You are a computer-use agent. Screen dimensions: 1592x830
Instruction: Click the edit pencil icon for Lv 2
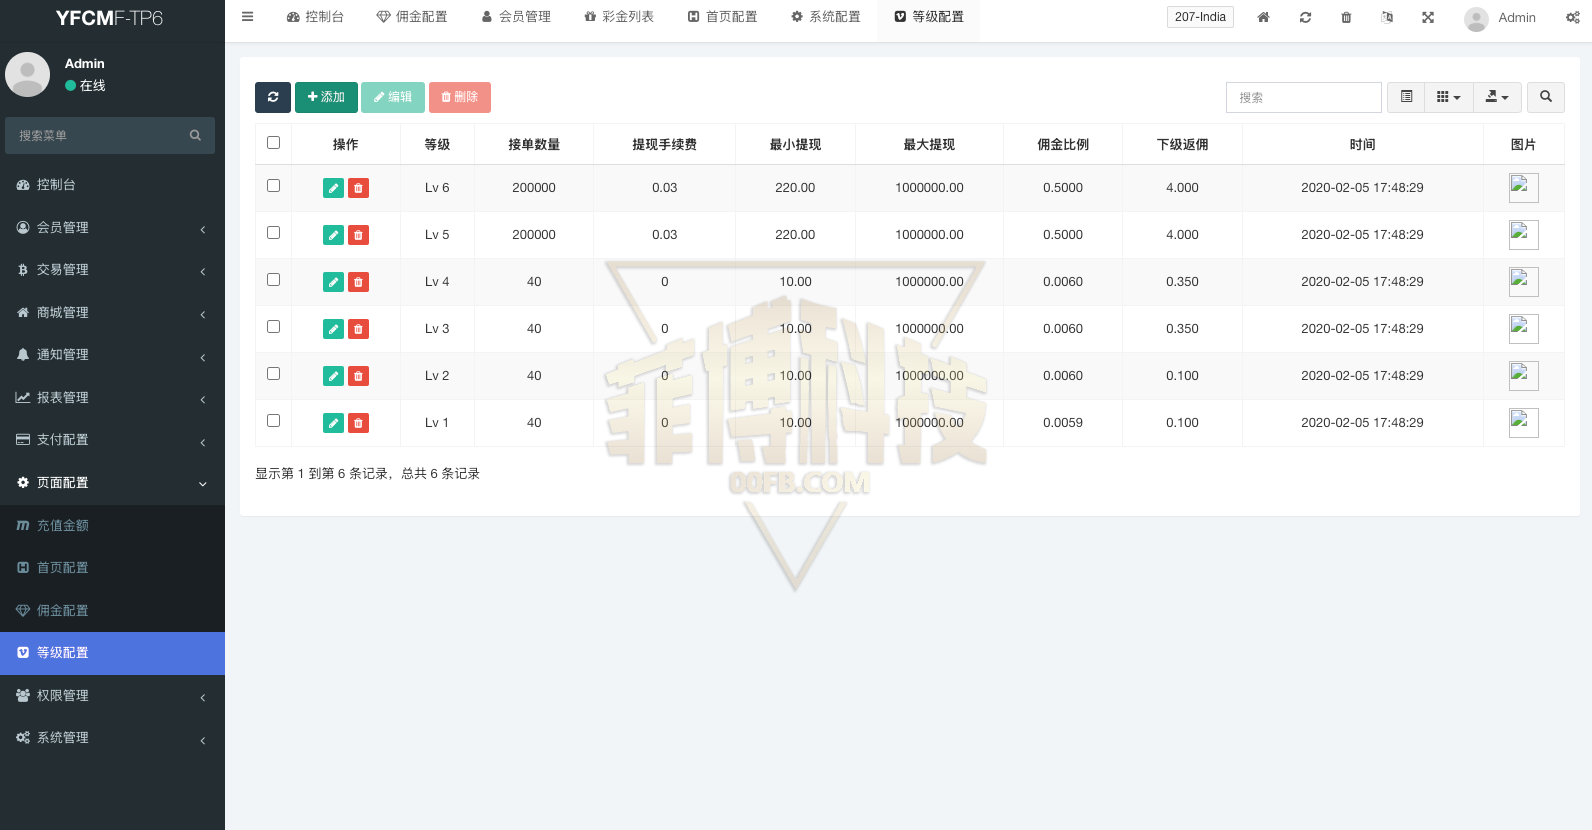pyautogui.click(x=334, y=376)
